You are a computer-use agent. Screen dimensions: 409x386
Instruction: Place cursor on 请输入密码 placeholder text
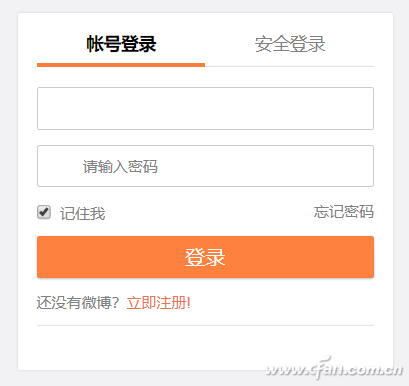click(x=120, y=166)
